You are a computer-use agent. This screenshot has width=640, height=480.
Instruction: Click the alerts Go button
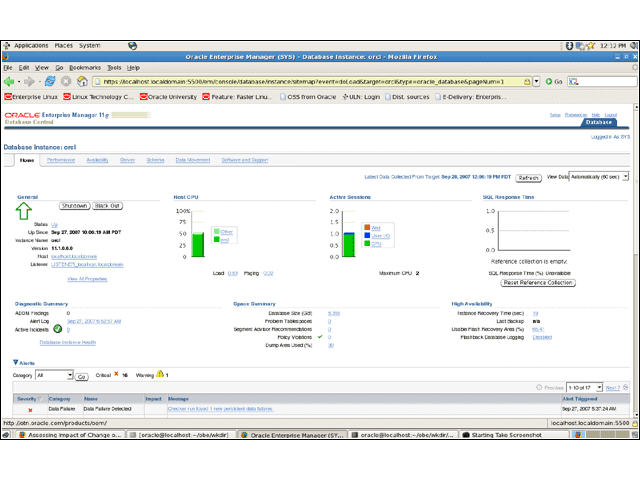[x=82, y=377]
